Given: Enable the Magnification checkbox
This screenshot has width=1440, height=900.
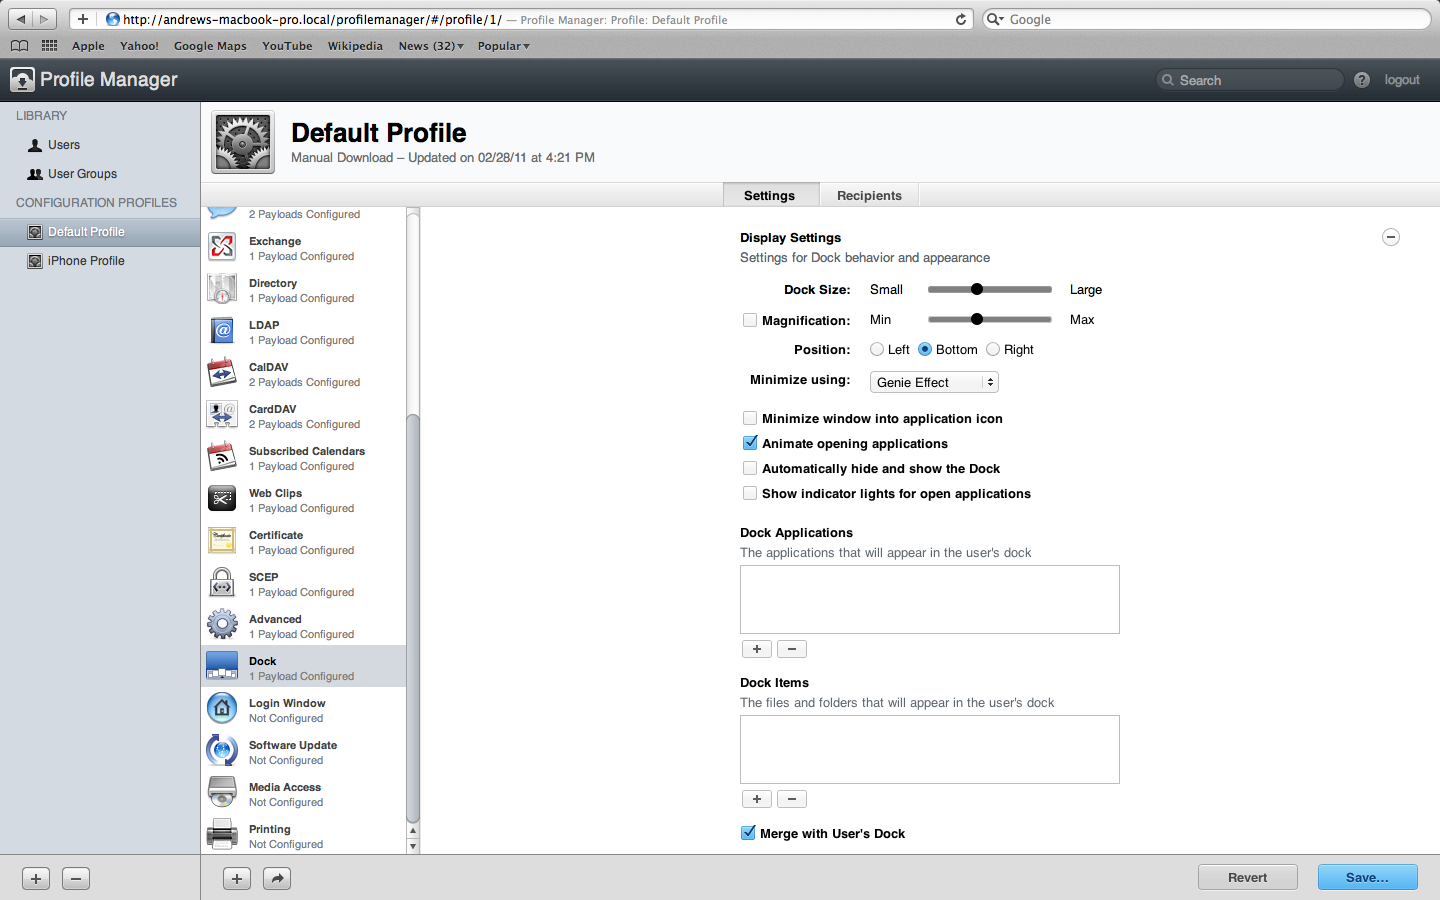Looking at the screenshot, I should pos(750,320).
